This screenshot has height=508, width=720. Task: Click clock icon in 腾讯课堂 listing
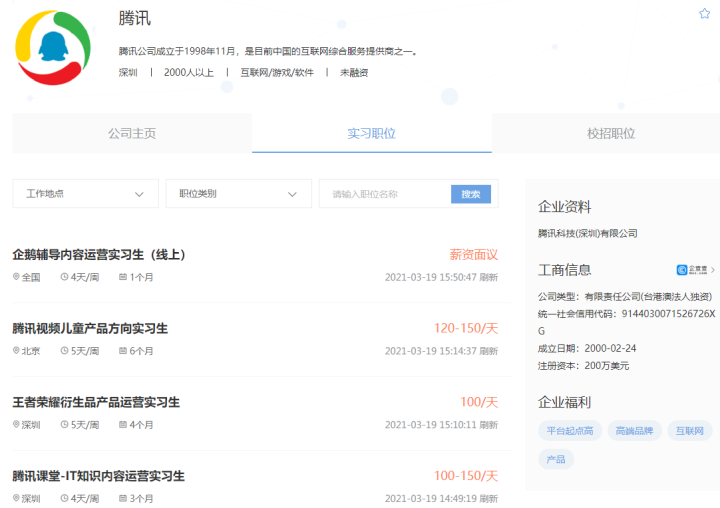pyautogui.click(x=64, y=498)
